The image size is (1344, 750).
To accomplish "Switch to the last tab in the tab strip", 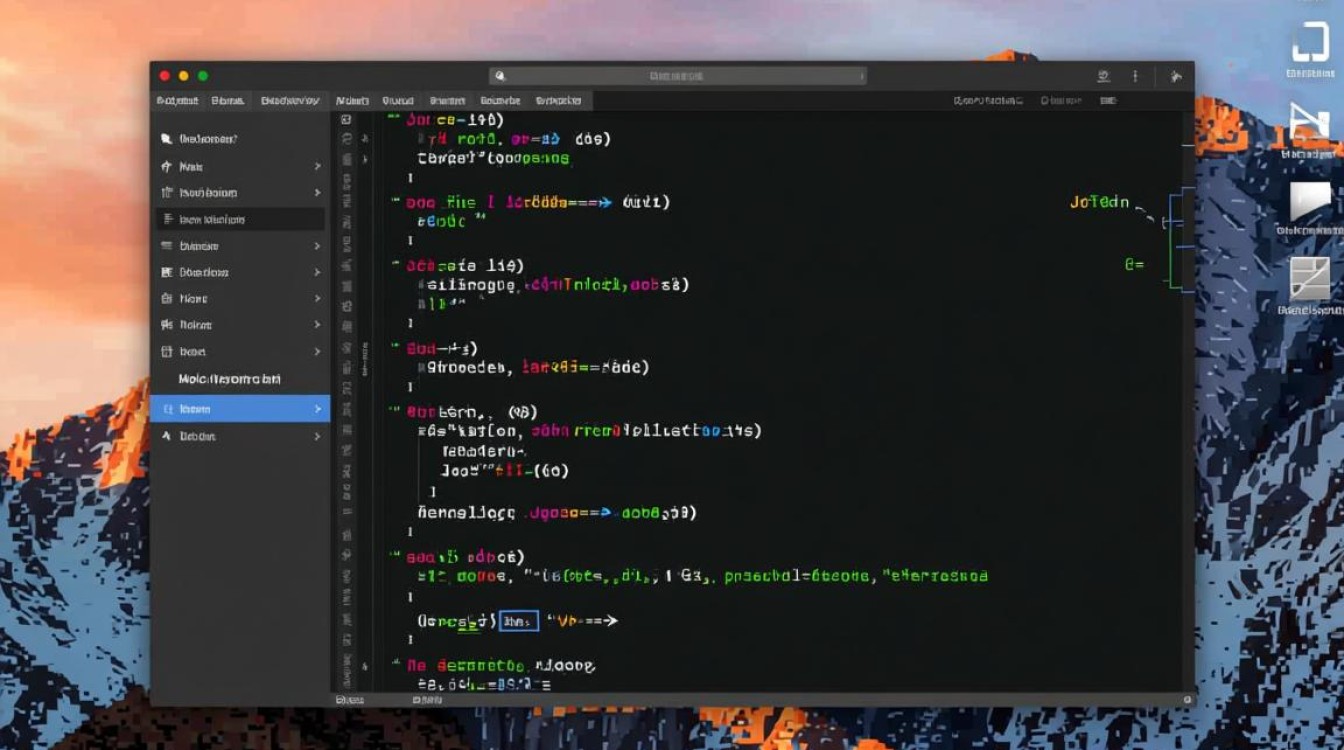I will click(558, 101).
